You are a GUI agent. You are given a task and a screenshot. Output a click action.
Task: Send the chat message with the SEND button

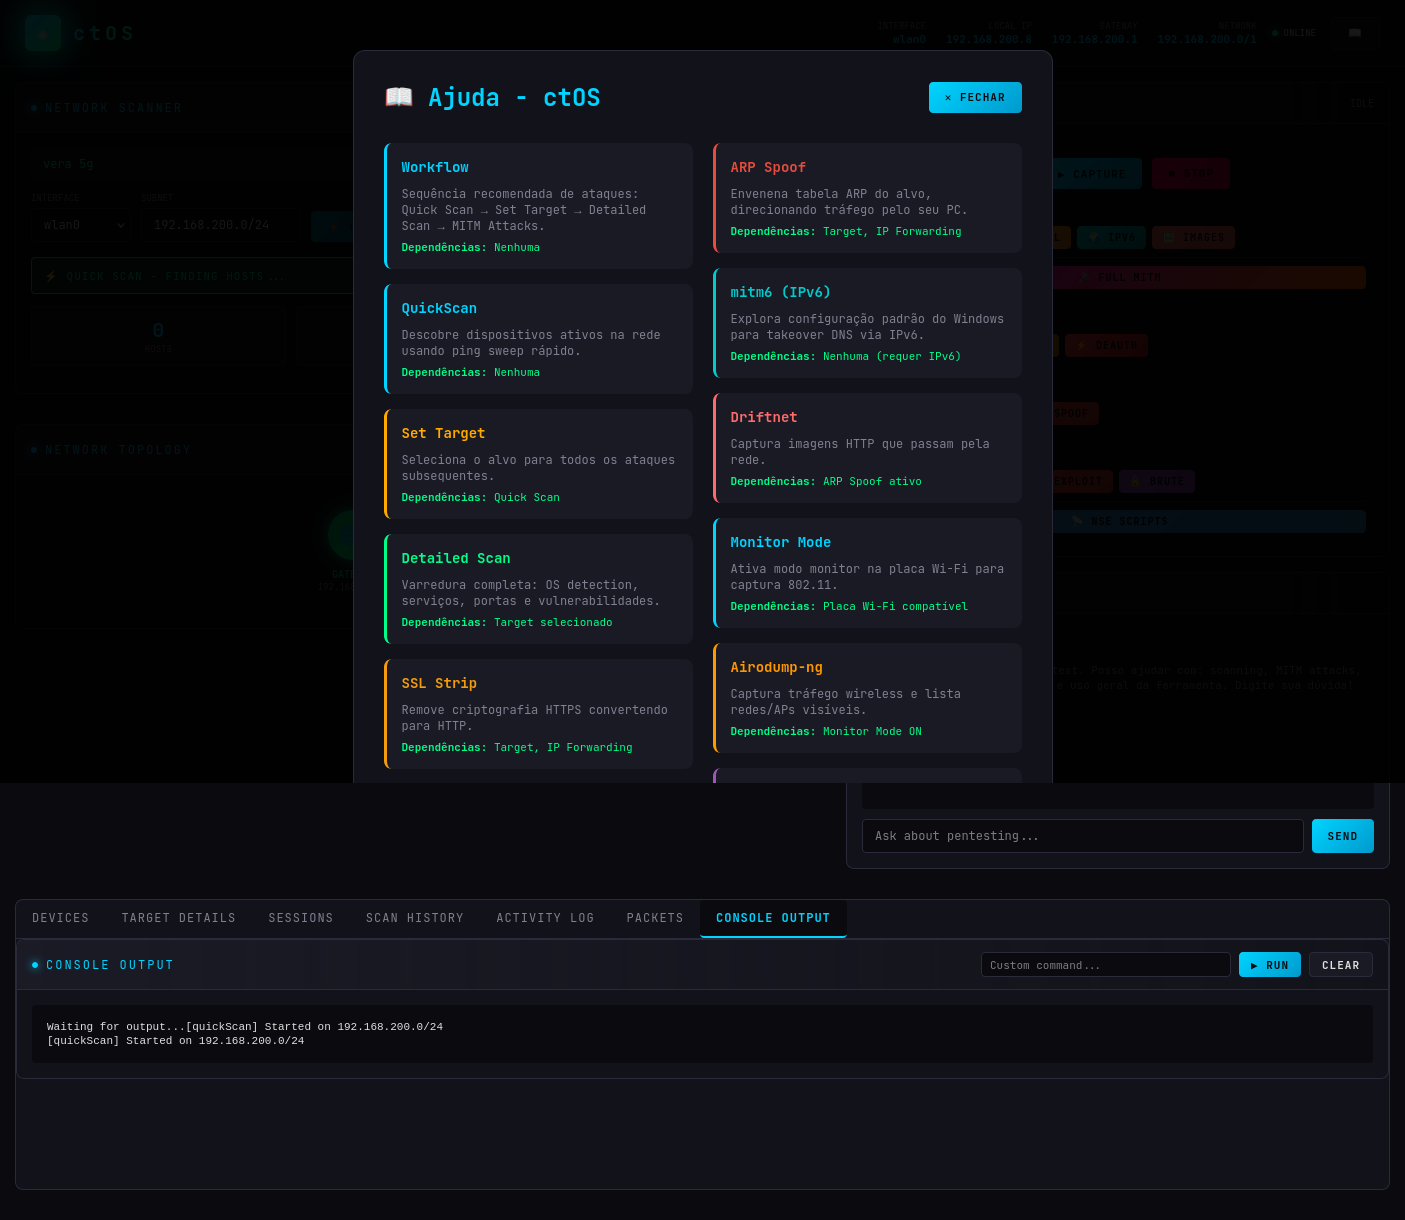[x=1343, y=836]
